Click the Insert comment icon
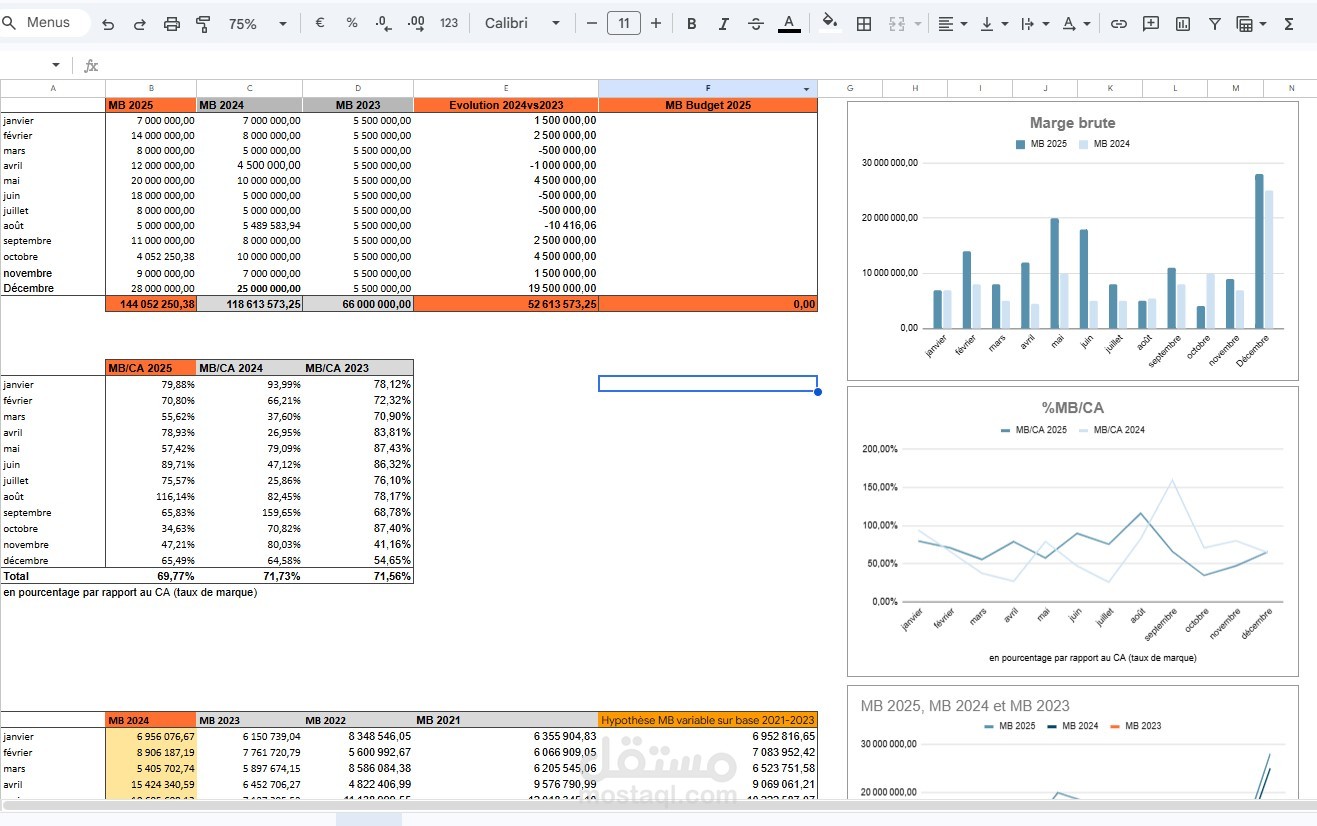This screenshot has width=1317, height=826. point(1151,23)
